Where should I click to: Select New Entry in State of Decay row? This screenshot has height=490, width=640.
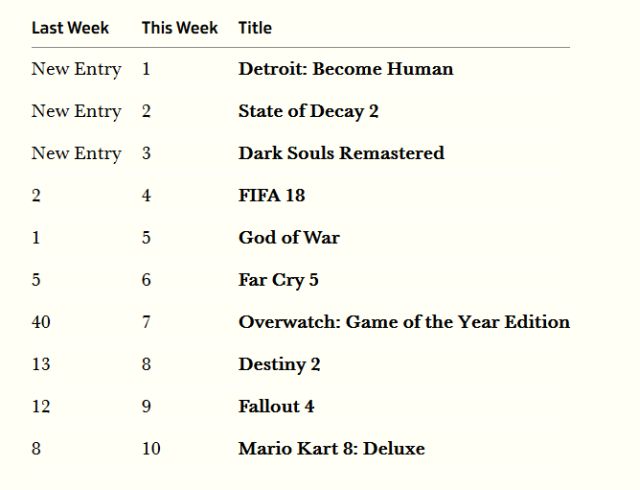76,112
